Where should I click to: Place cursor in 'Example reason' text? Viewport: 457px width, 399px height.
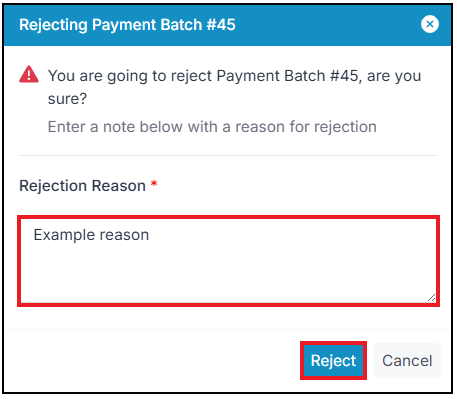coord(91,235)
